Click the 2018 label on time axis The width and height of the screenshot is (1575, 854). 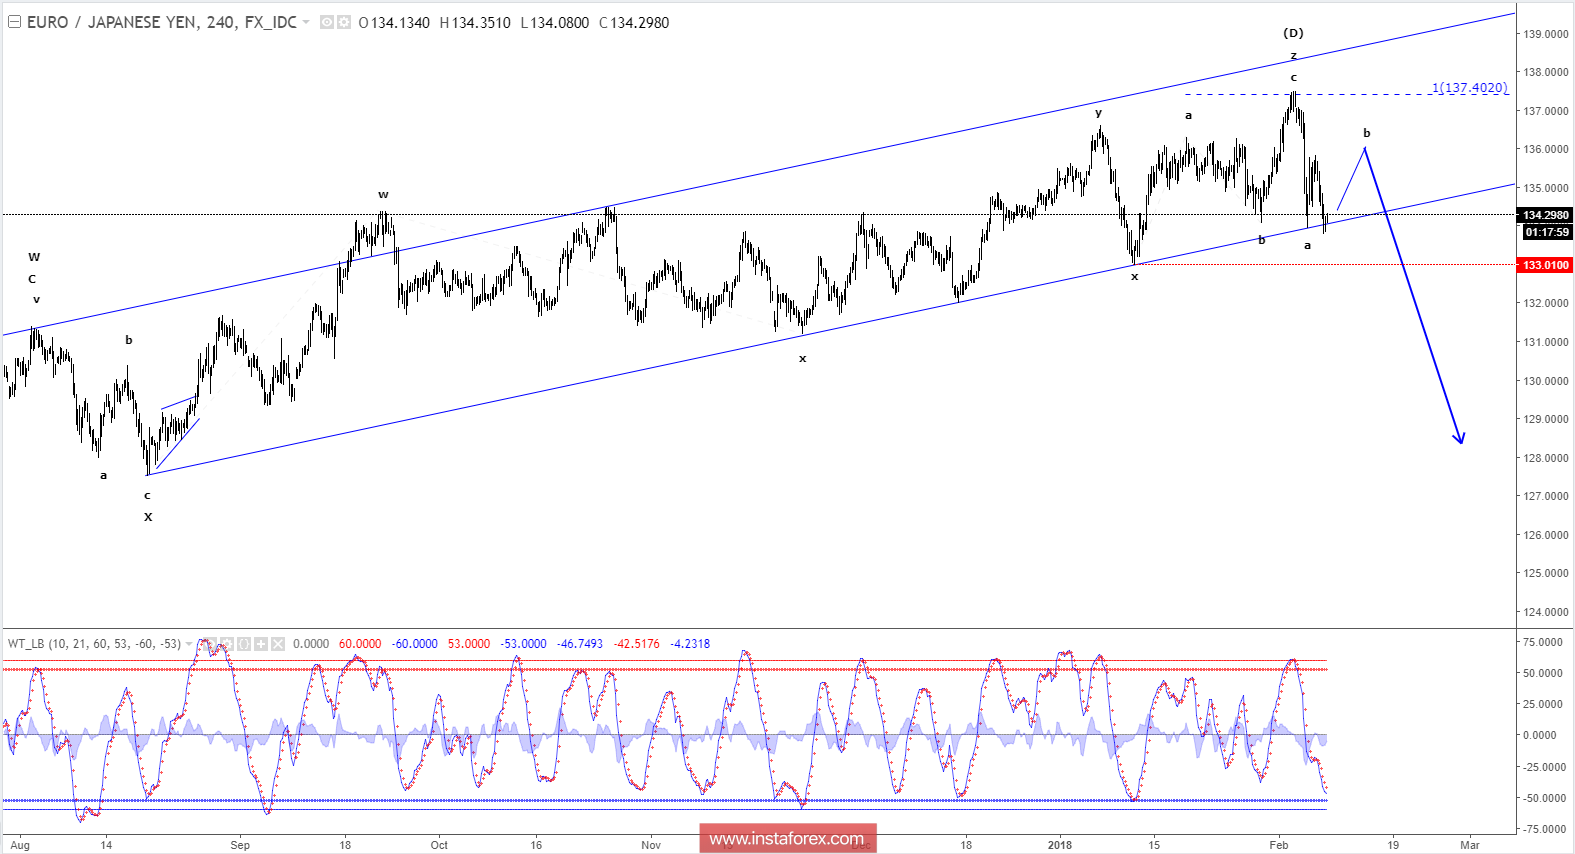[1060, 845]
